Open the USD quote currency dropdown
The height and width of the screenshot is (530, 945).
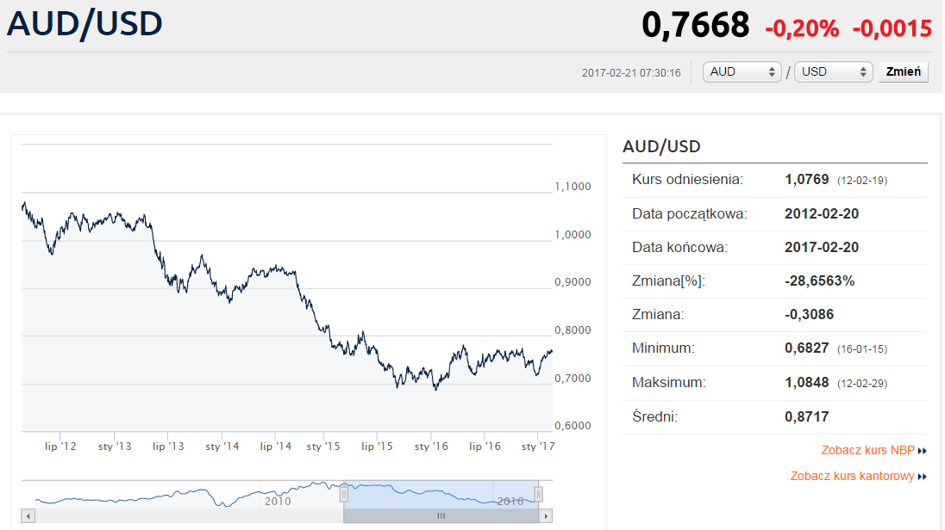(x=833, y=72)
